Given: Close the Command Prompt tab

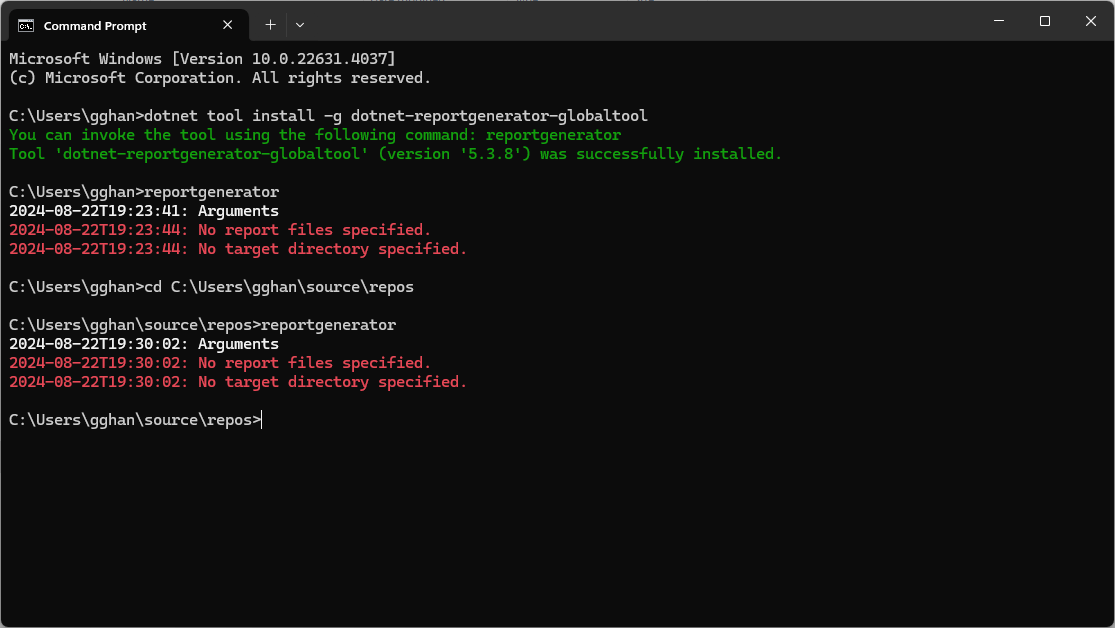Looking at the screenshot, I should pos(232,25).
